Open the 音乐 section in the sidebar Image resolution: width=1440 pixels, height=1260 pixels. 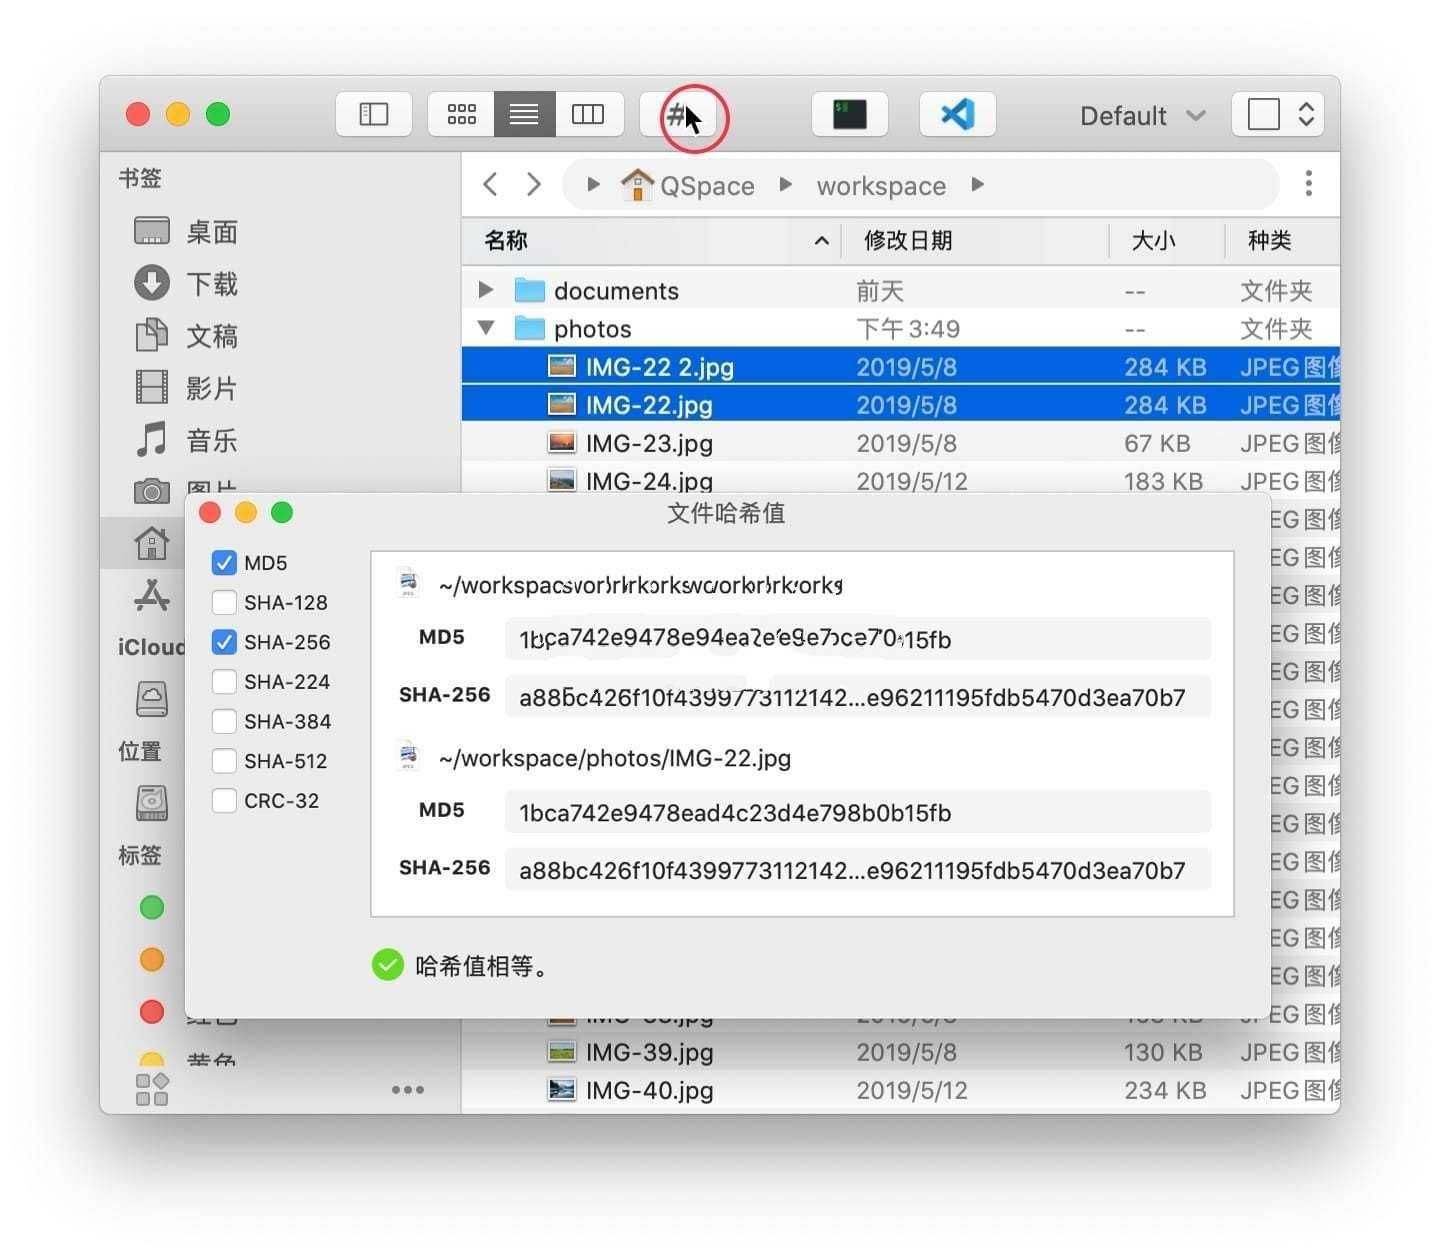[x=211, y=439]
